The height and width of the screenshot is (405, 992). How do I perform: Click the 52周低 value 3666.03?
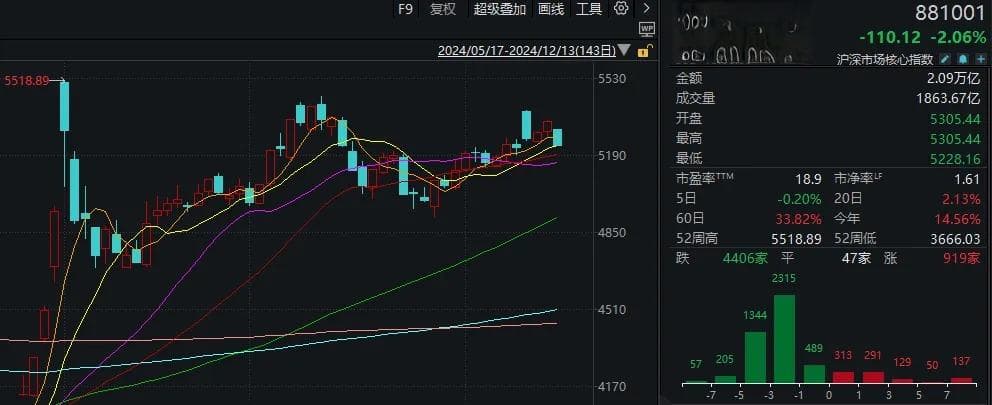click(x=955, y=239)
